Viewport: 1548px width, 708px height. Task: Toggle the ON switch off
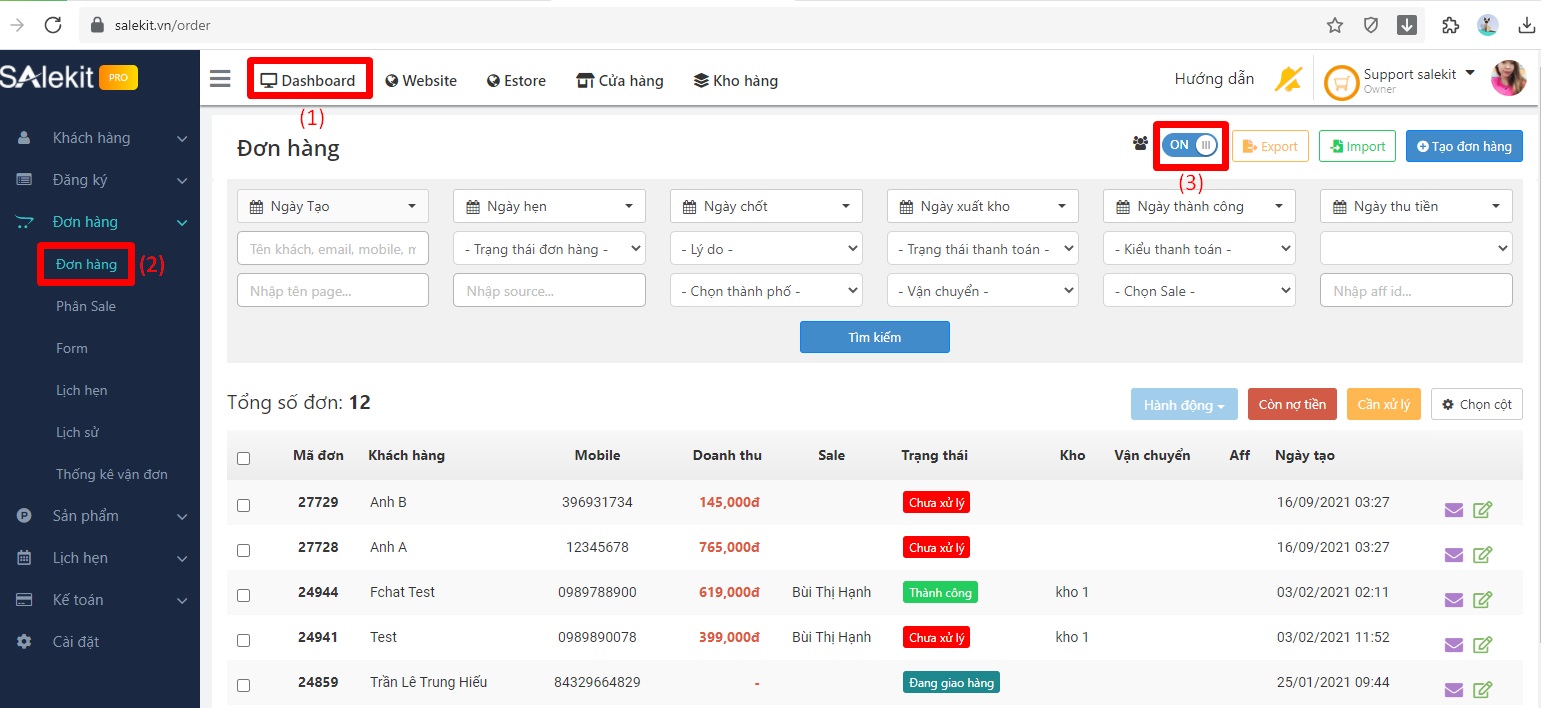tap(1191, 145)
